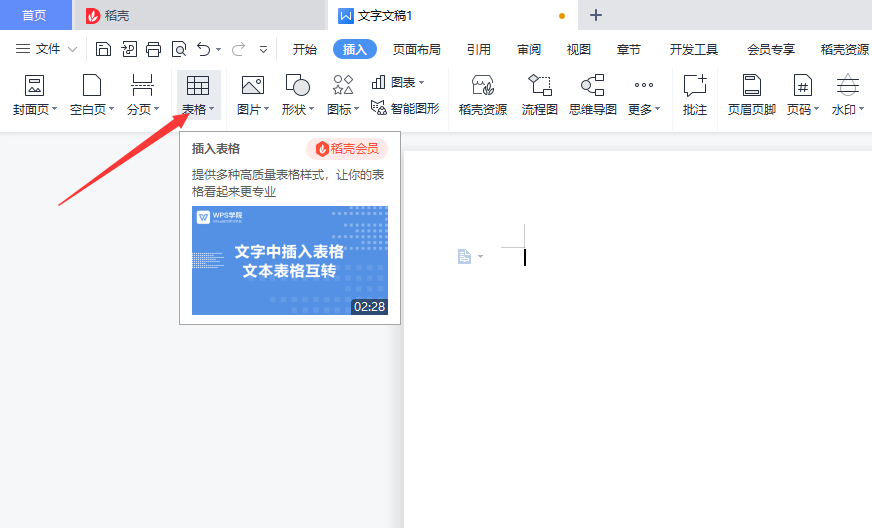Open Print Preview icon
This screenshot has width=872, height=528.
point(179,49)
